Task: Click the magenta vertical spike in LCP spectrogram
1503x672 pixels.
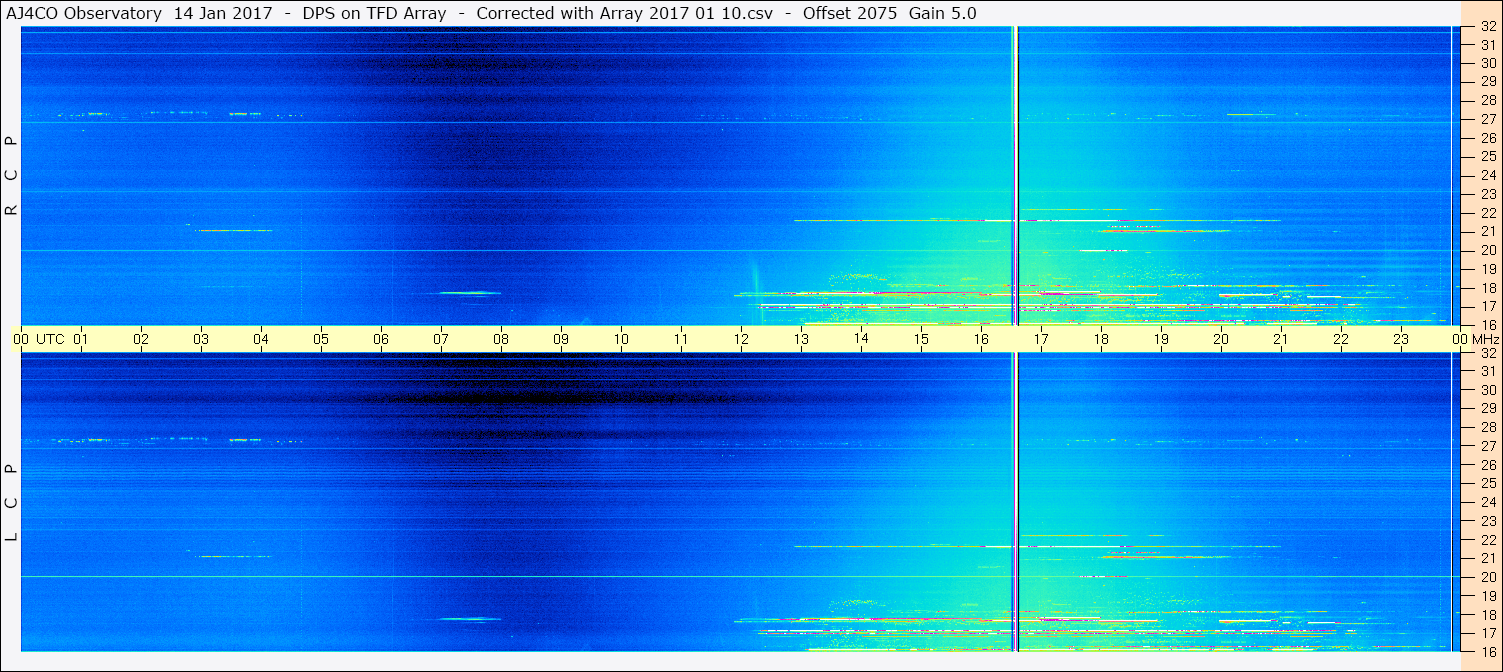Action: click(x=1015, y=502)
